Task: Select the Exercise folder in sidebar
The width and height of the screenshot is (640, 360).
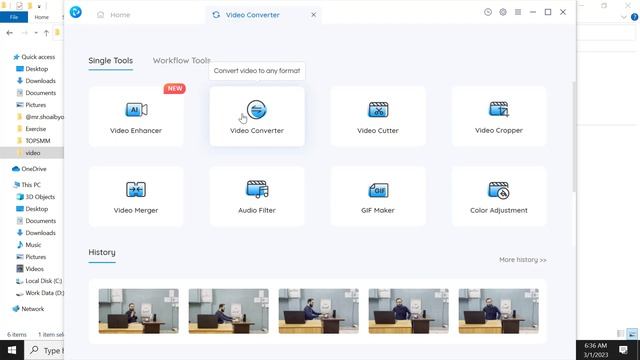Action: coord(31,129)
